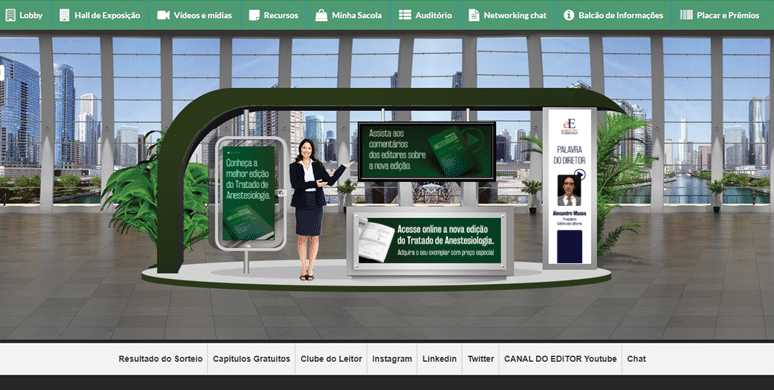Click the Acesse online a nova edição banner
The height and width of the screenshot is (390, 774).
point(429,240)
